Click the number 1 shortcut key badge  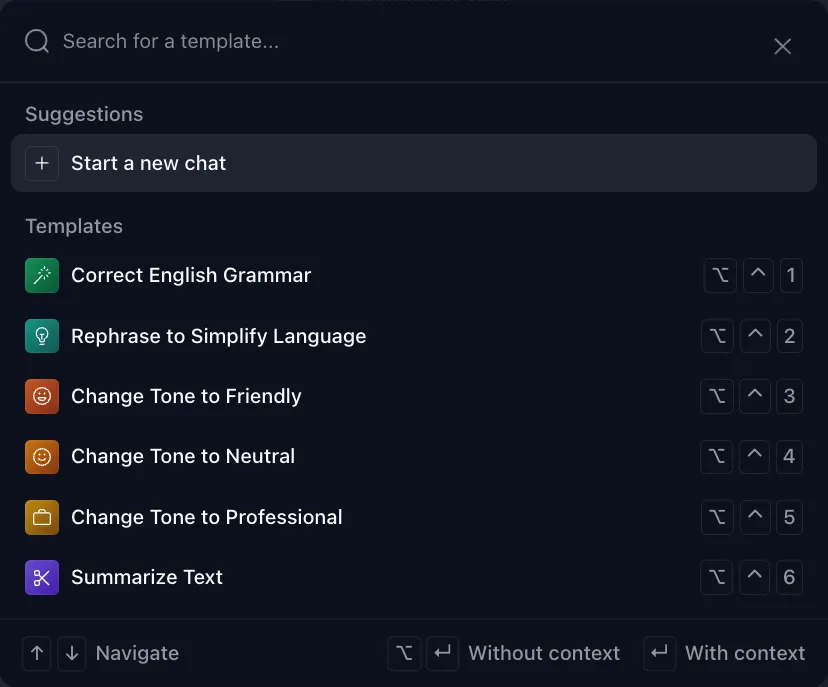tap(790, 275)
